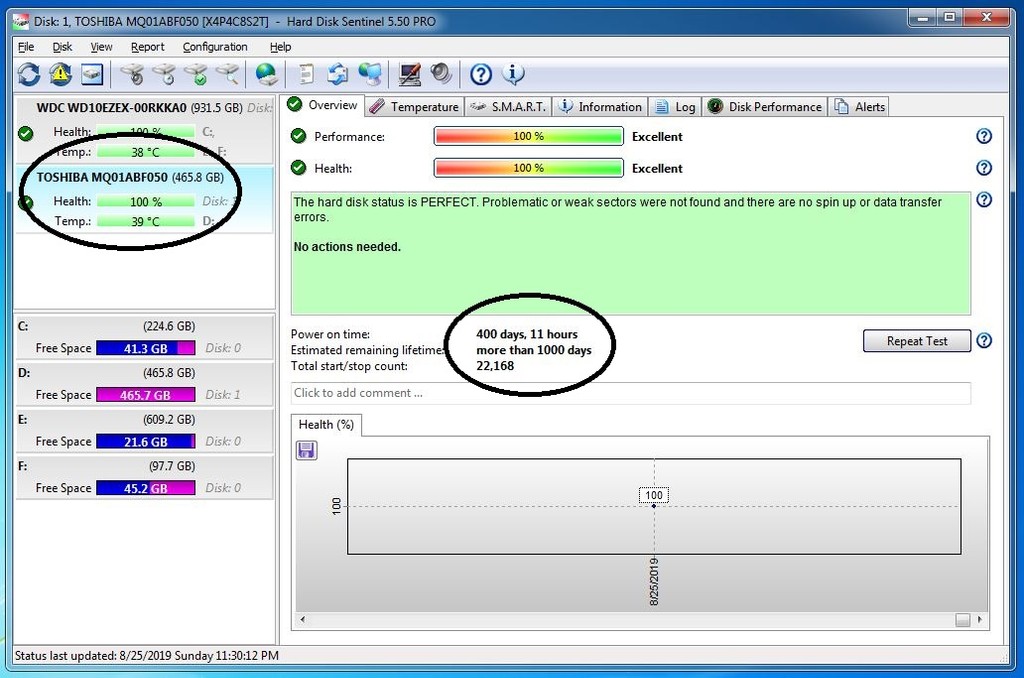
Task: Click the TOSHIBA Temp 39 °C bar
Action: (x=146, y=221)
